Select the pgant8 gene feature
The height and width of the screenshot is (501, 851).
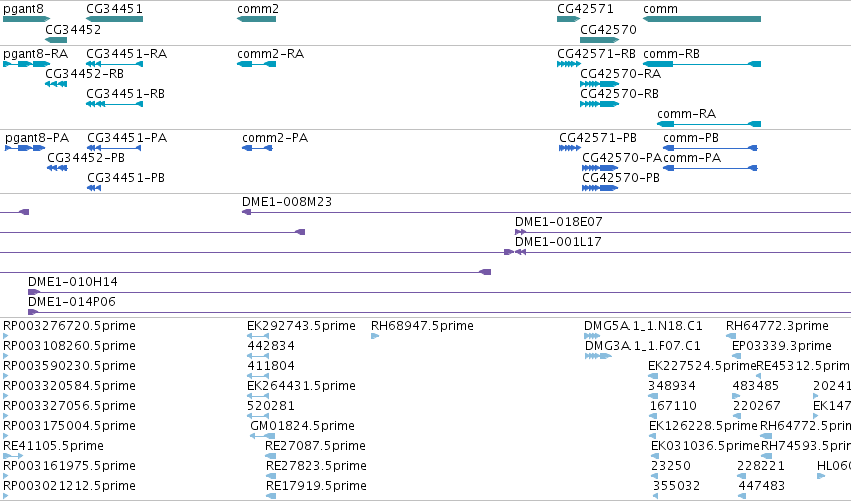pos(26,19)
